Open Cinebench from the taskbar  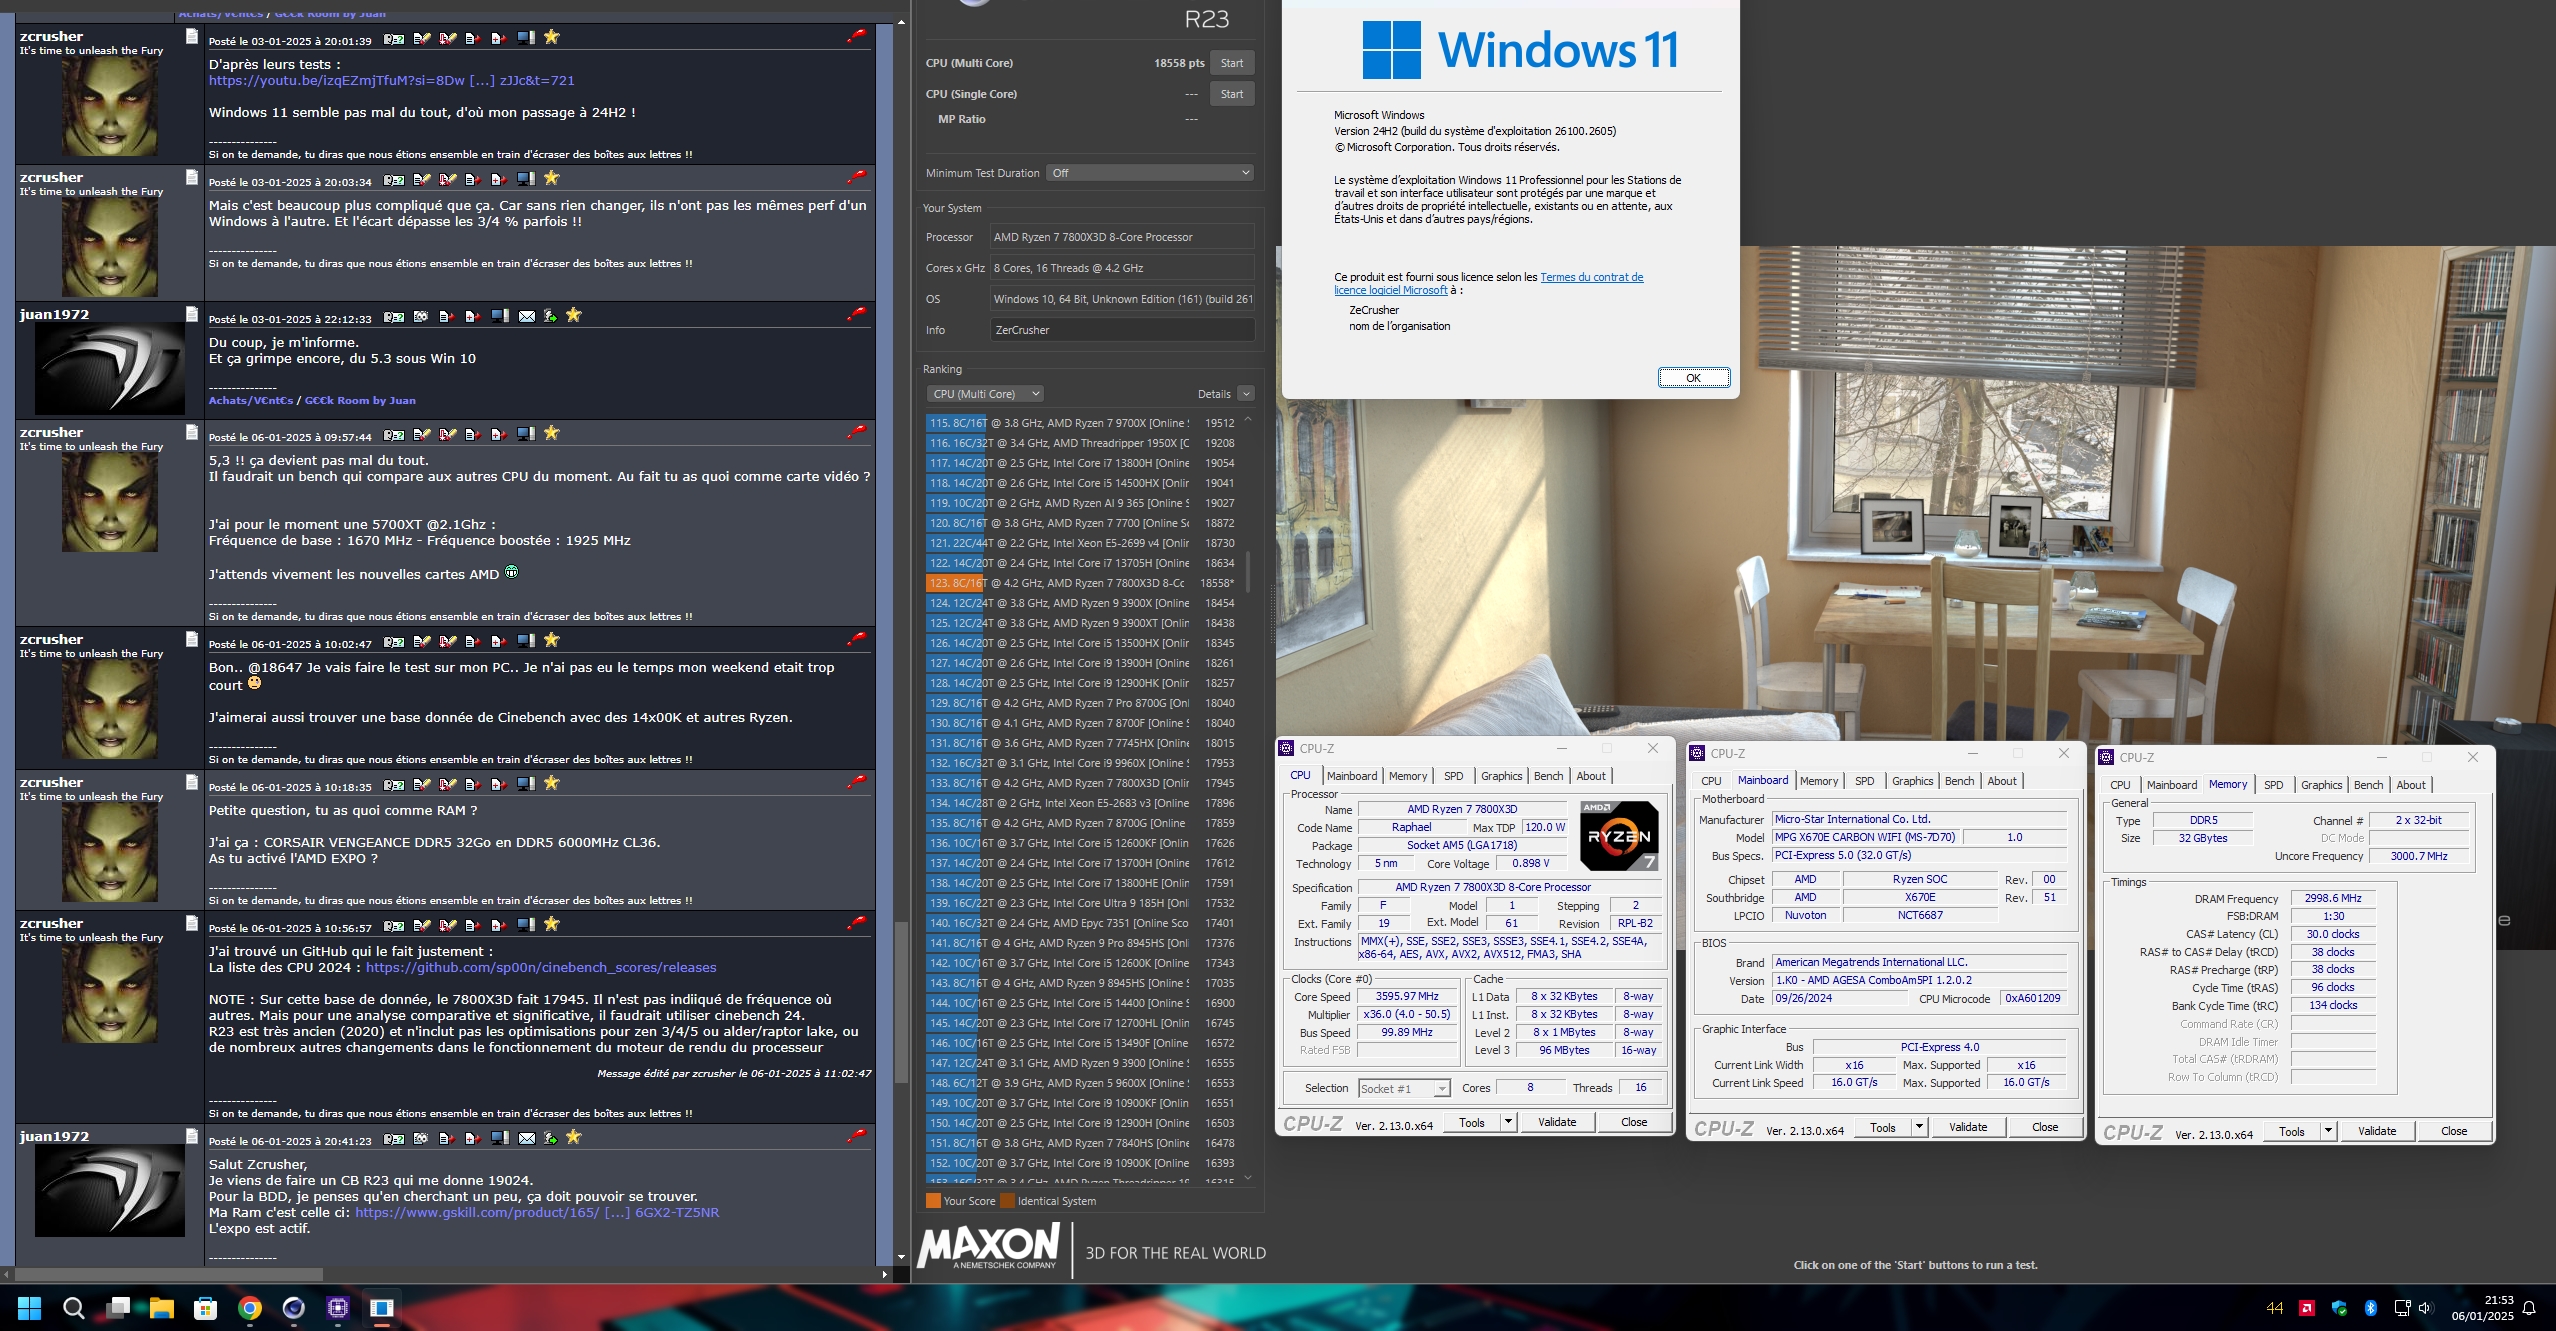click(293, 1308)
